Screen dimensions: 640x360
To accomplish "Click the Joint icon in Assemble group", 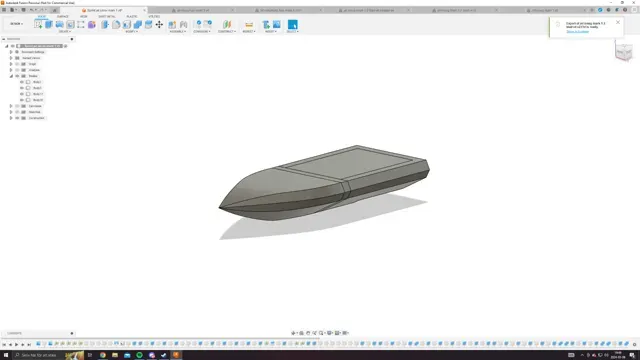I will tap(183, 24).
